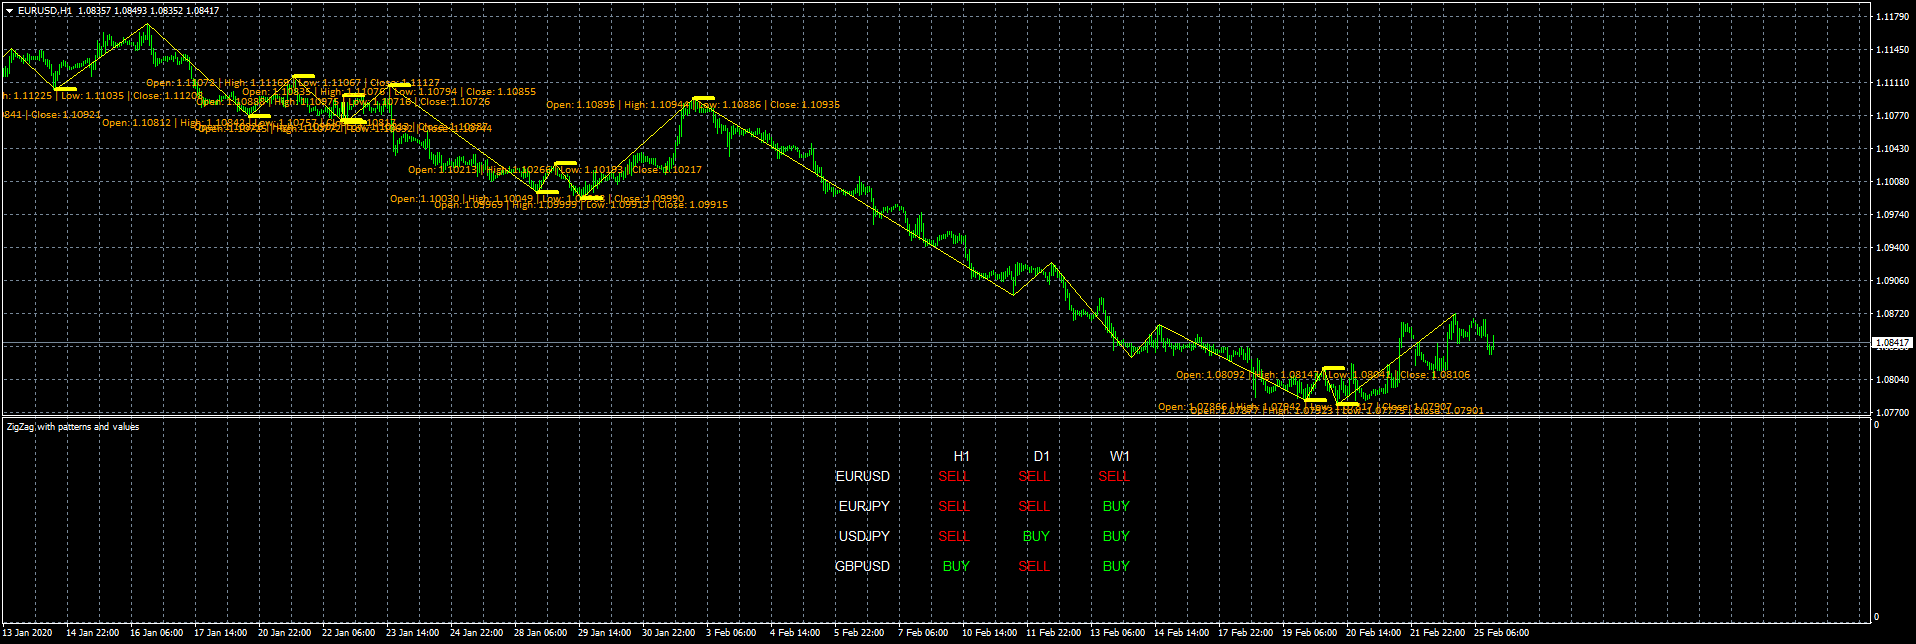
Task: Click time axis label 7 Feb 06:00
Action: click(x=923, y=632)
